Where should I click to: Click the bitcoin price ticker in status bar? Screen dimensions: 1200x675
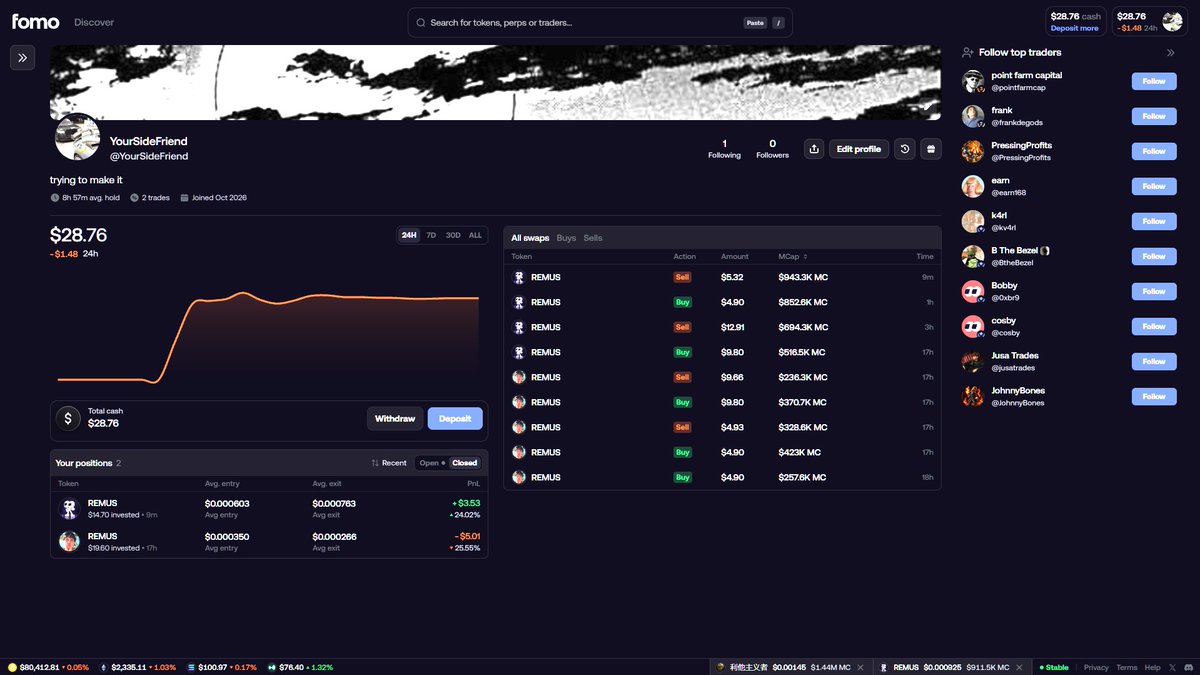coord(48,667)
